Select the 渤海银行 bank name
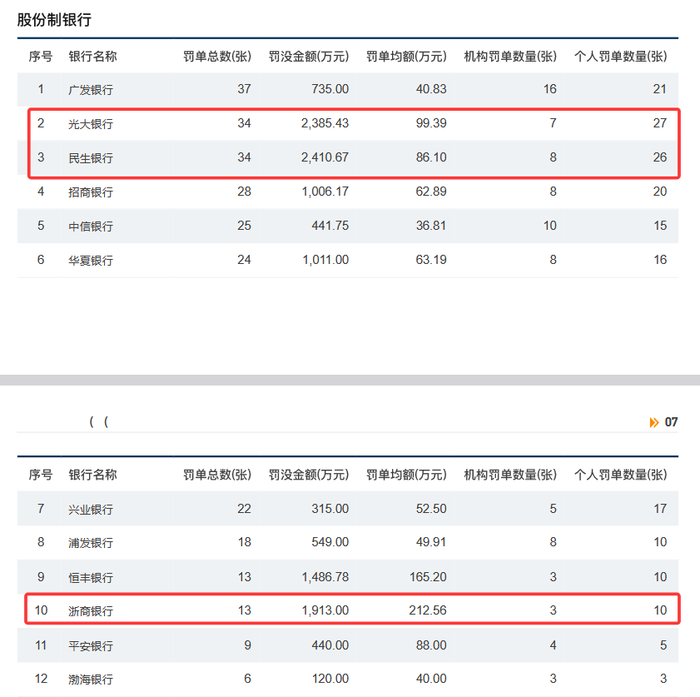Screen dimensions: 700x697 91,679
